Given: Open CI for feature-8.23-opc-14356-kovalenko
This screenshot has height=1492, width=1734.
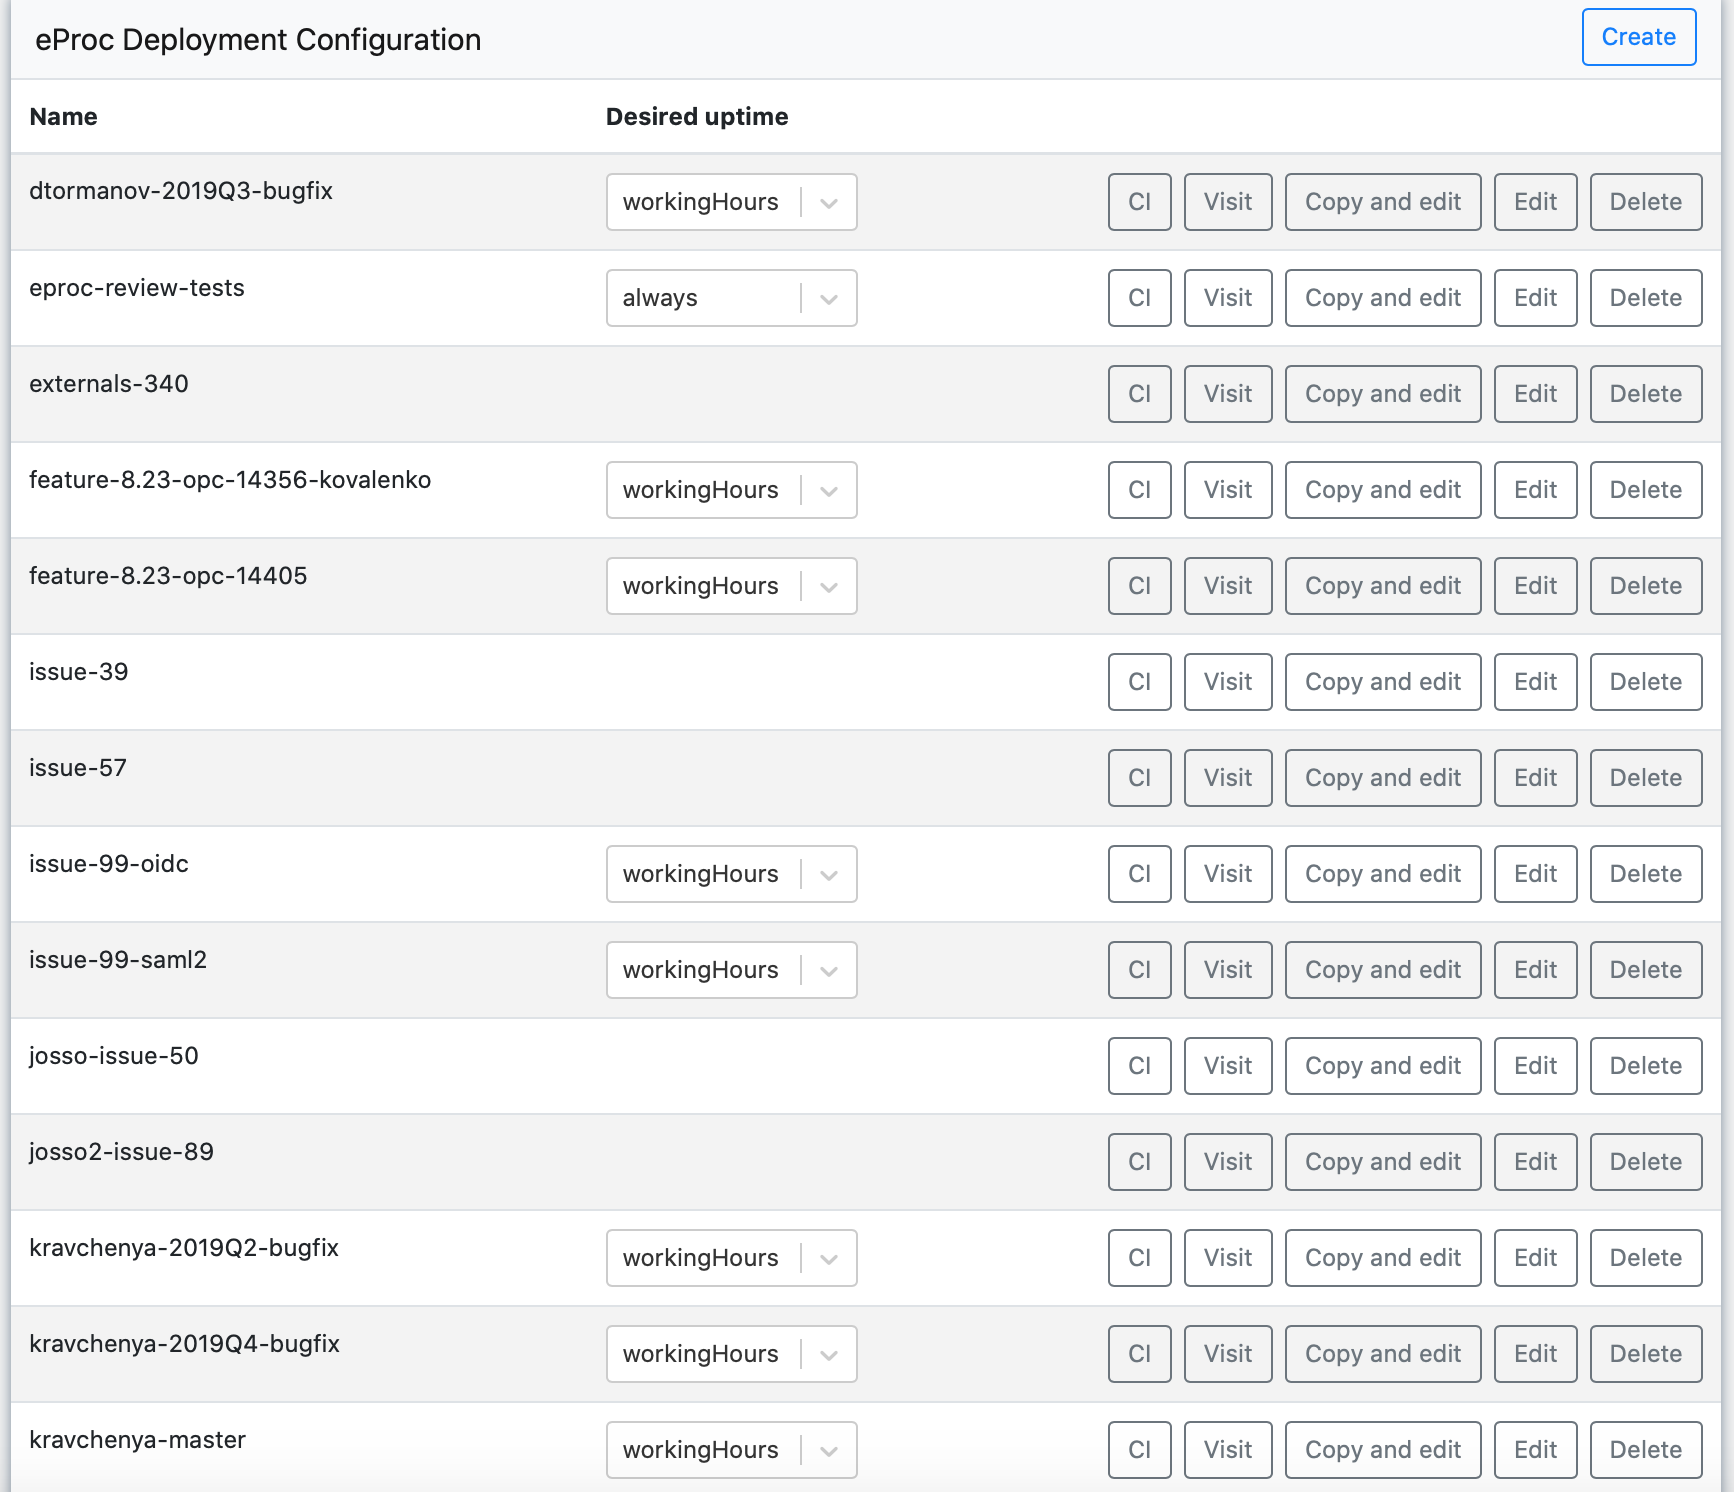Looking at the screenshot, I should click(x=1139, y=490).
